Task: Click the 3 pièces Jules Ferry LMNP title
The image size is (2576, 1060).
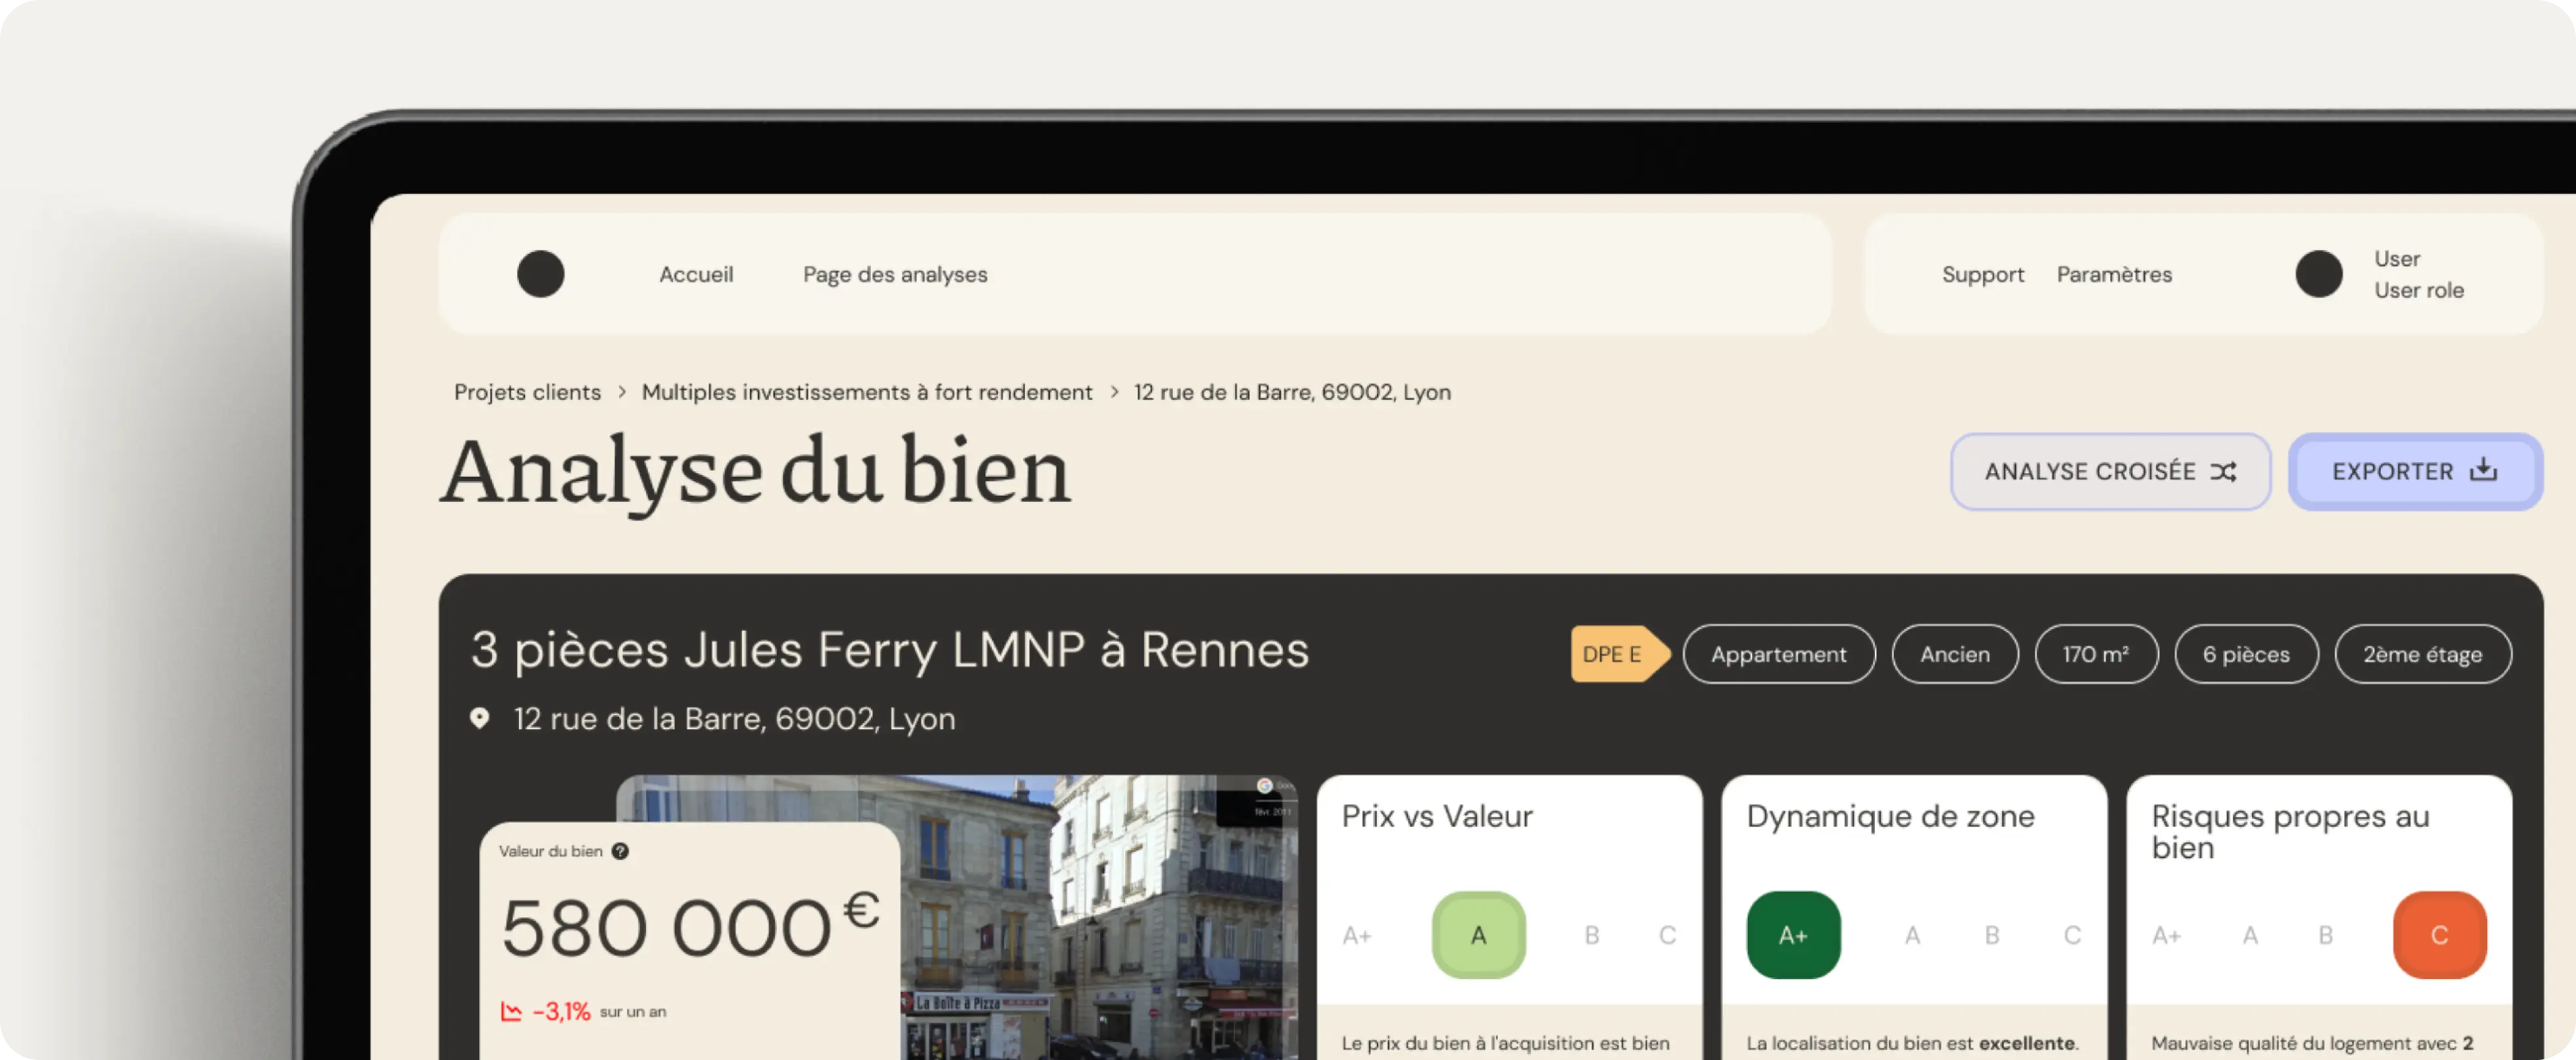Action: pos(890,650)
